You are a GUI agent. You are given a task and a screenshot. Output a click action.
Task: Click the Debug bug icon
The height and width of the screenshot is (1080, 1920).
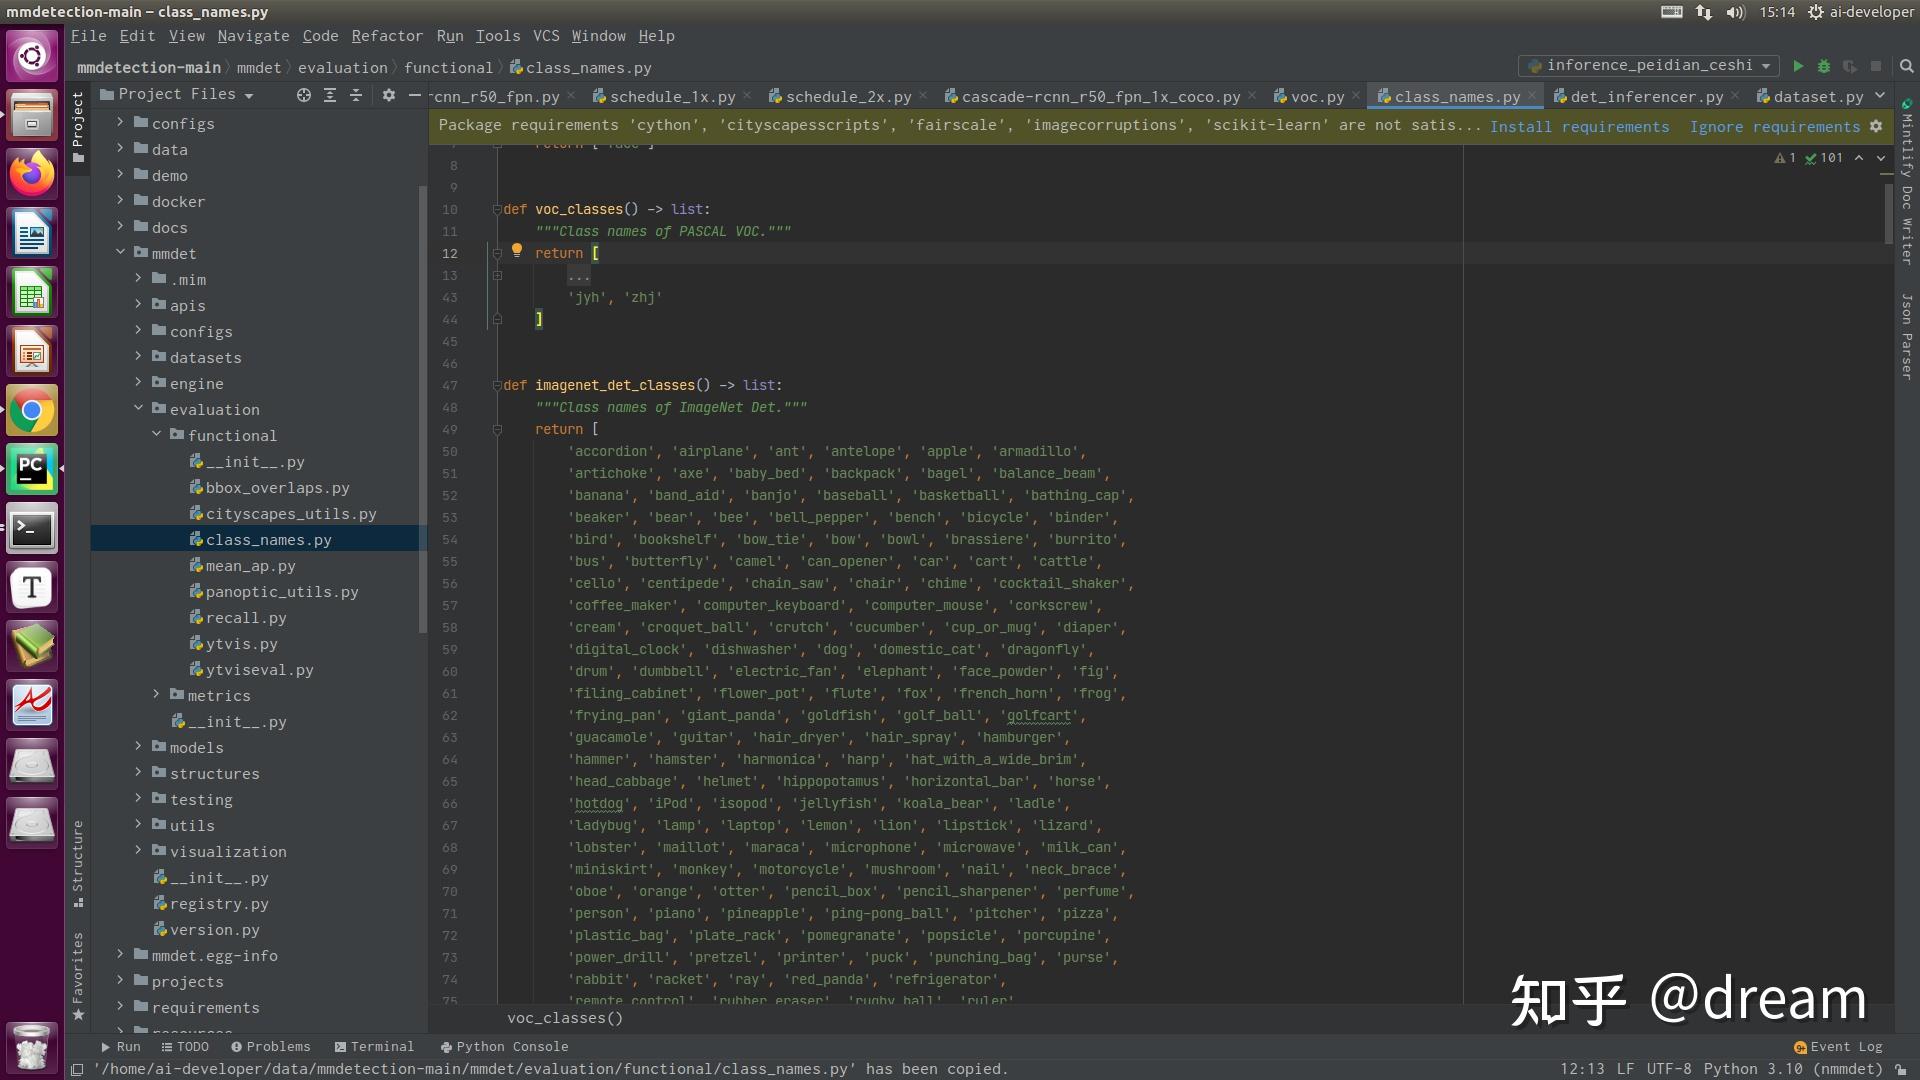click(x=1824, y=66)
